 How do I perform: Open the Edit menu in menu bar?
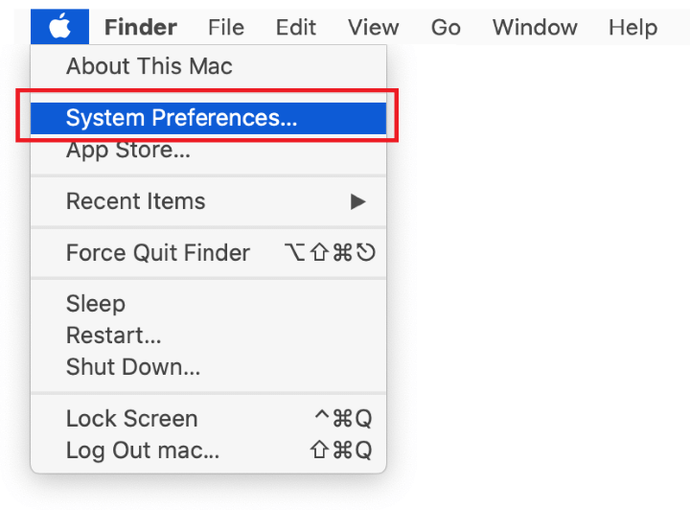click(x=296, y=27)
